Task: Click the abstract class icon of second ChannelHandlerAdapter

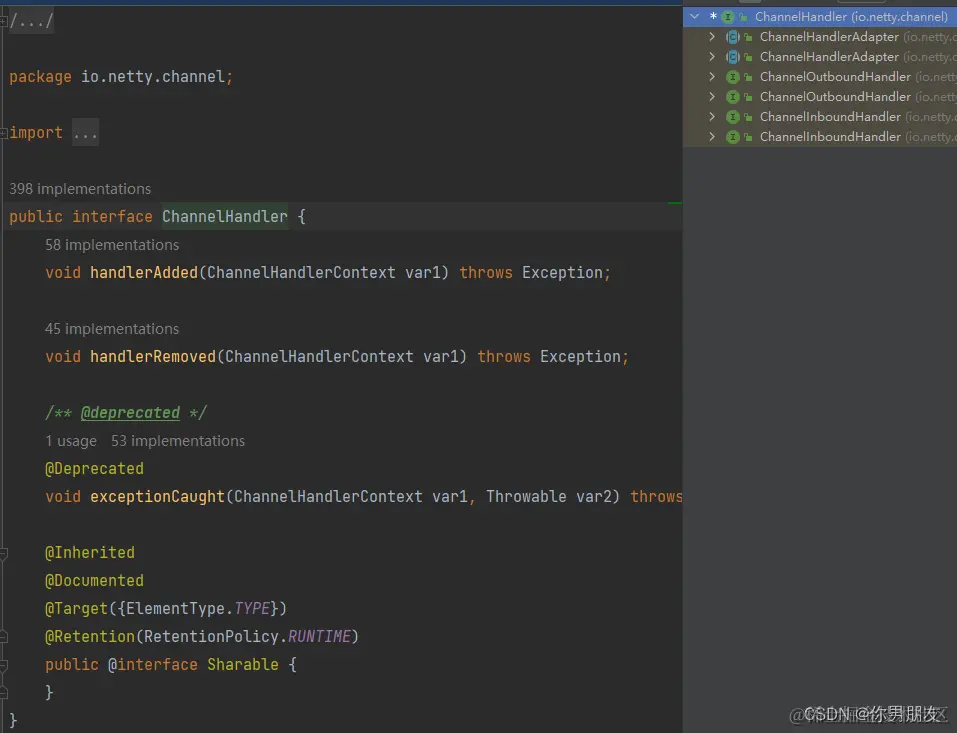Action: 732,57
